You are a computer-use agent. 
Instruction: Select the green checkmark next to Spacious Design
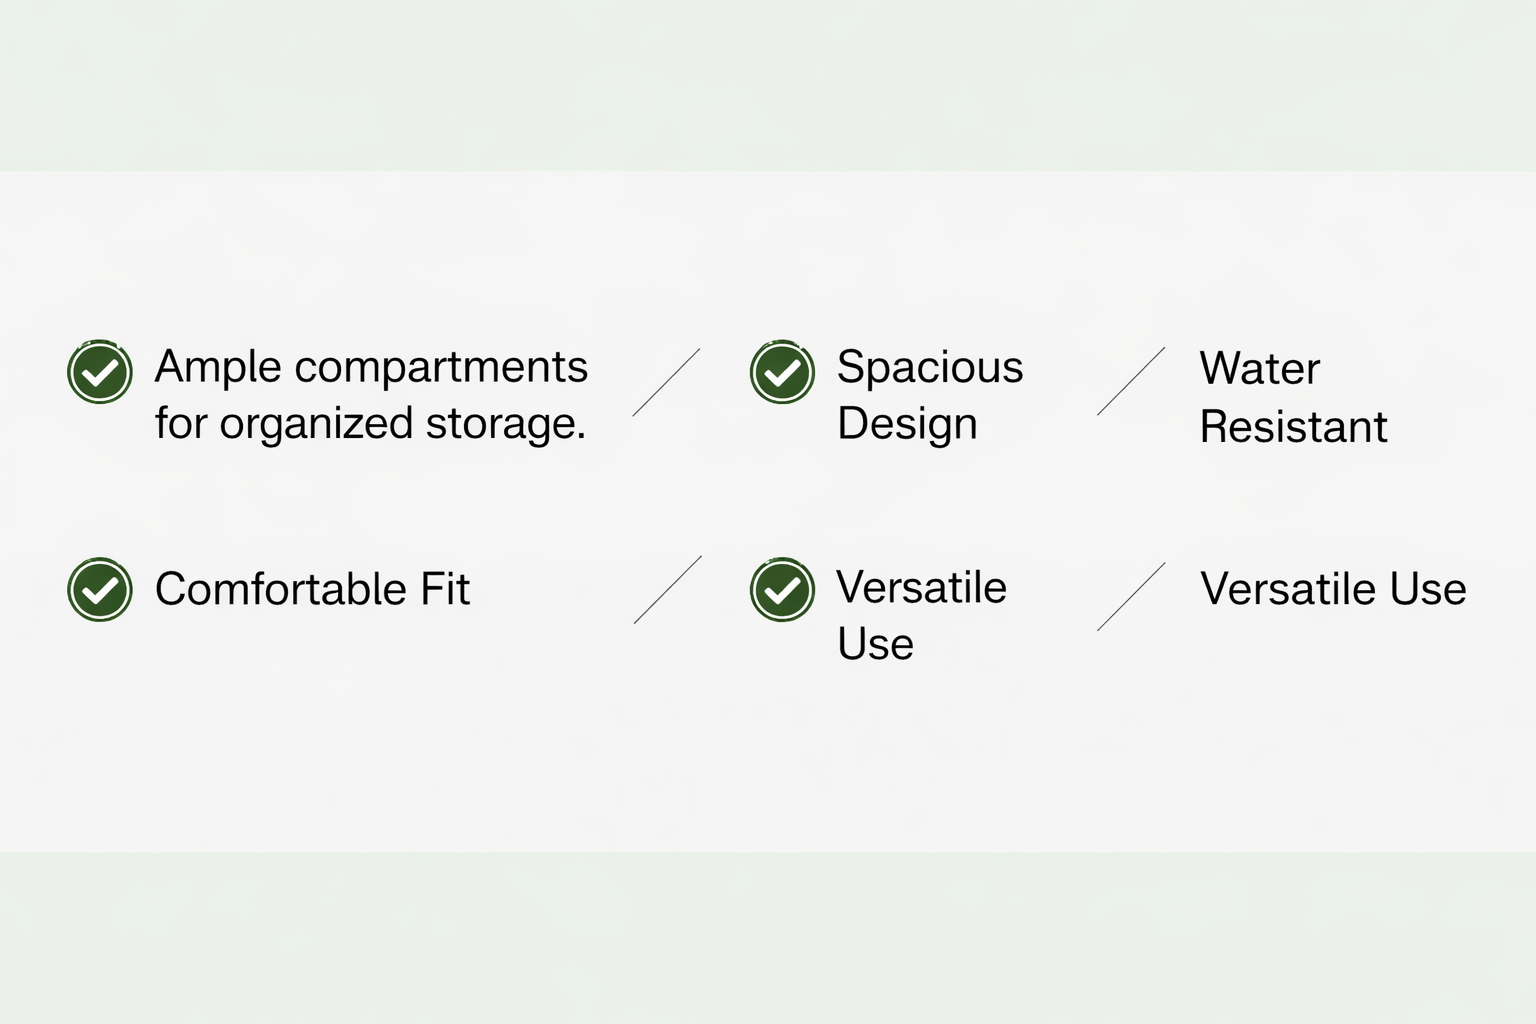point(782,372)
